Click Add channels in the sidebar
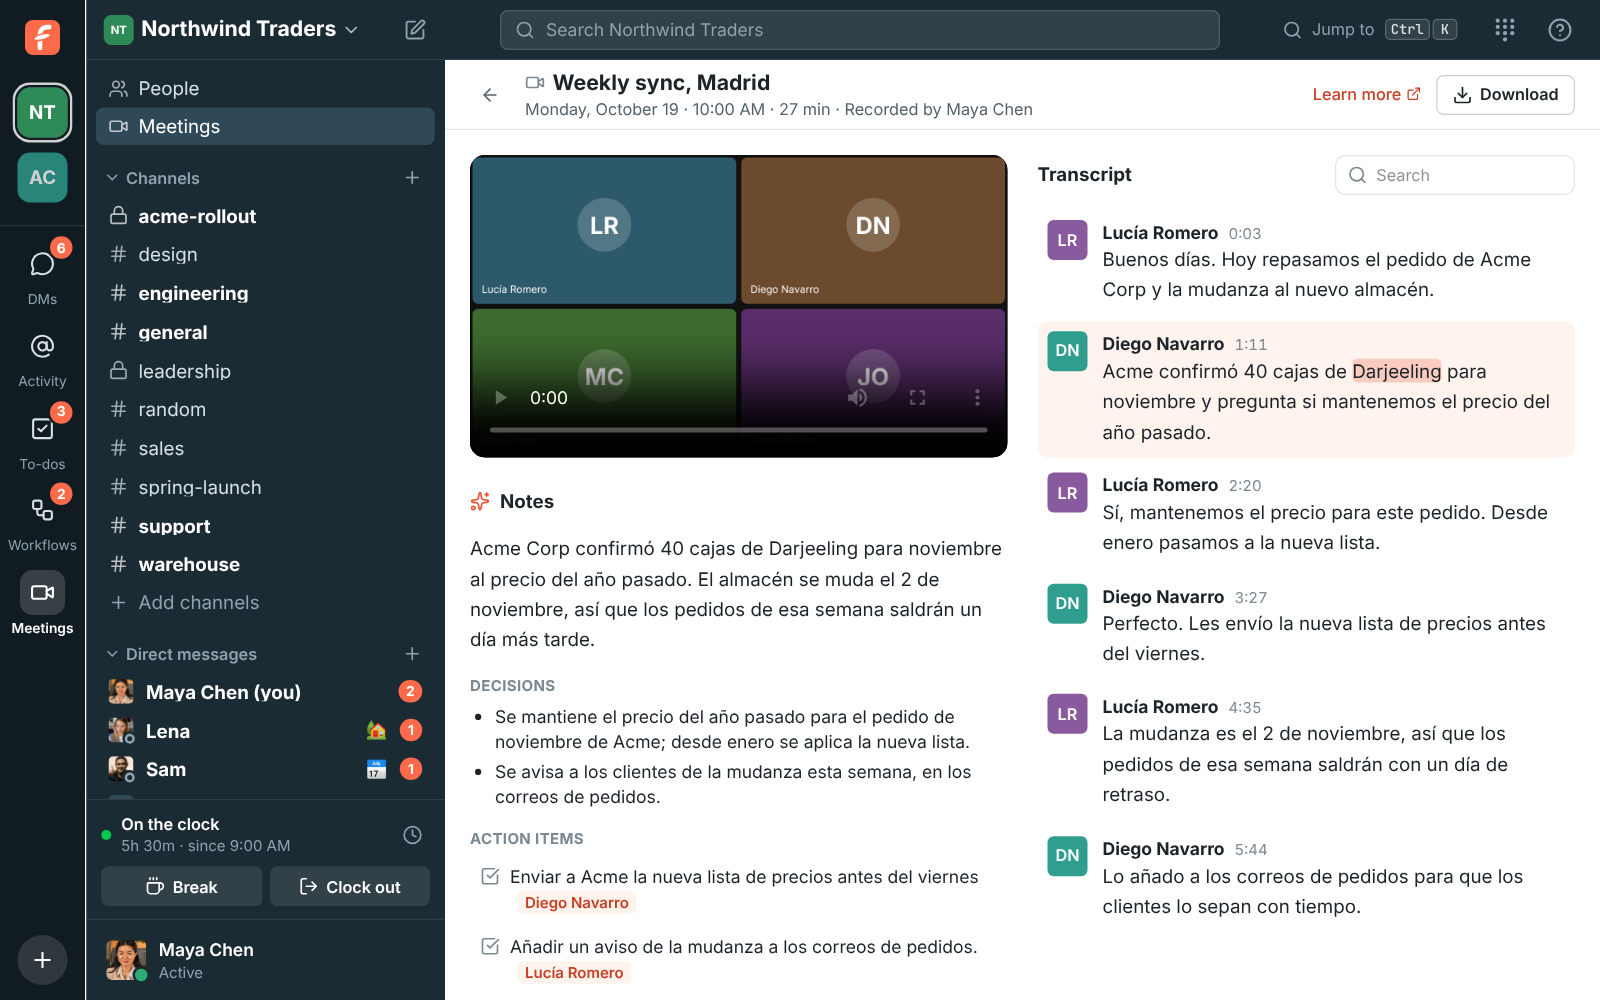1600x1000 pixels. point(265,603)
